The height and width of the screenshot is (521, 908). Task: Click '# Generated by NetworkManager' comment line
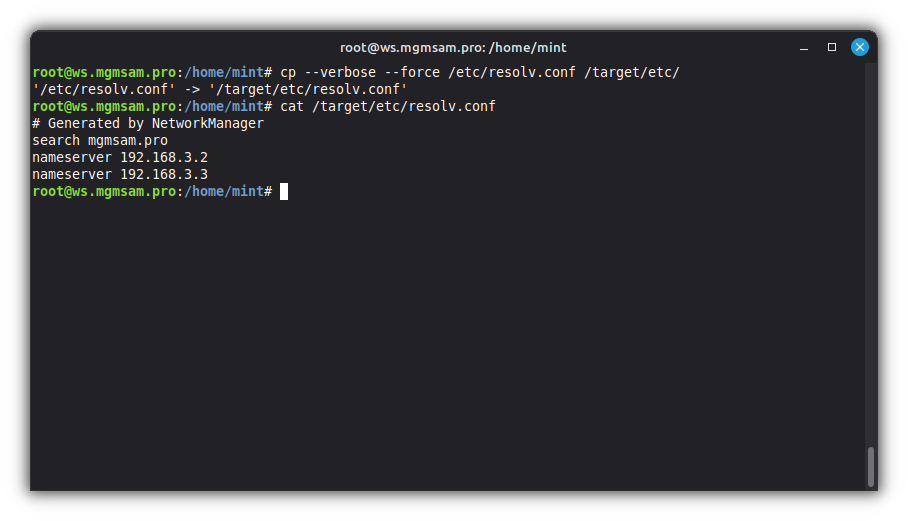point(148,124)
